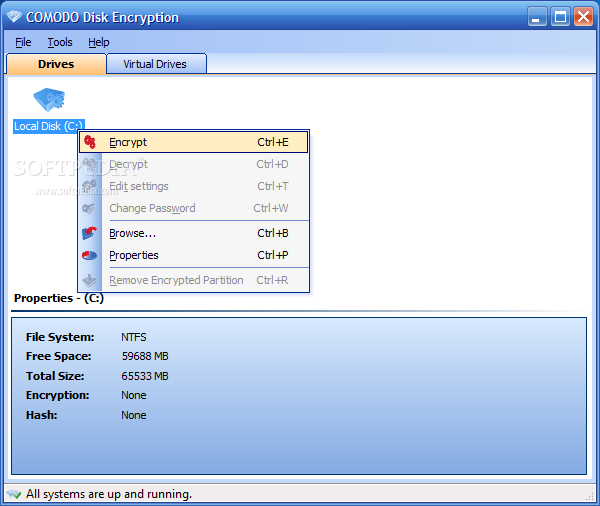The image size is (600, 506).
Task: Click the gear icon beside Edit settings
Action: [x=90, y=186]
